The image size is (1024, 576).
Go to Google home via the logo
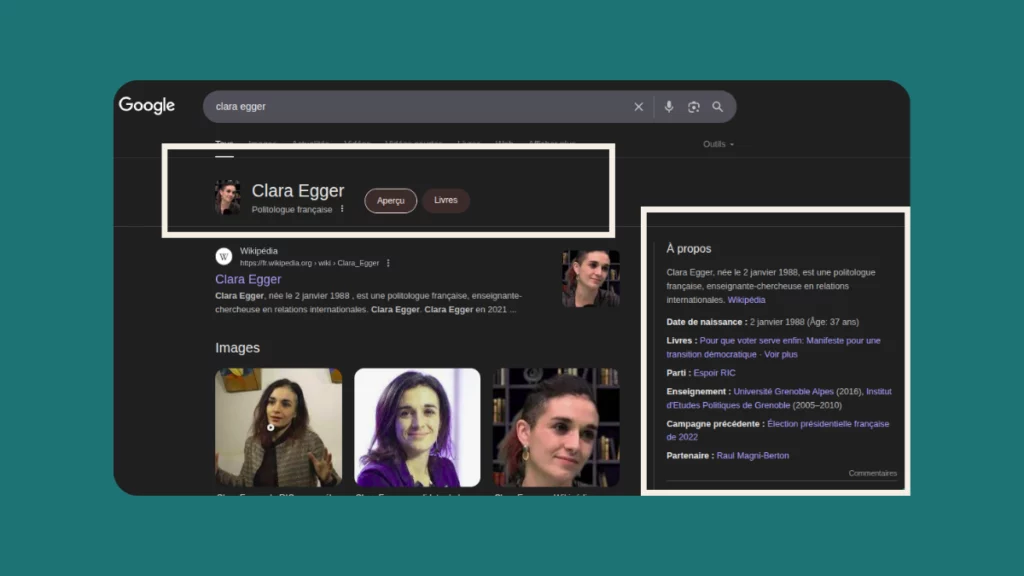point(147,105)
